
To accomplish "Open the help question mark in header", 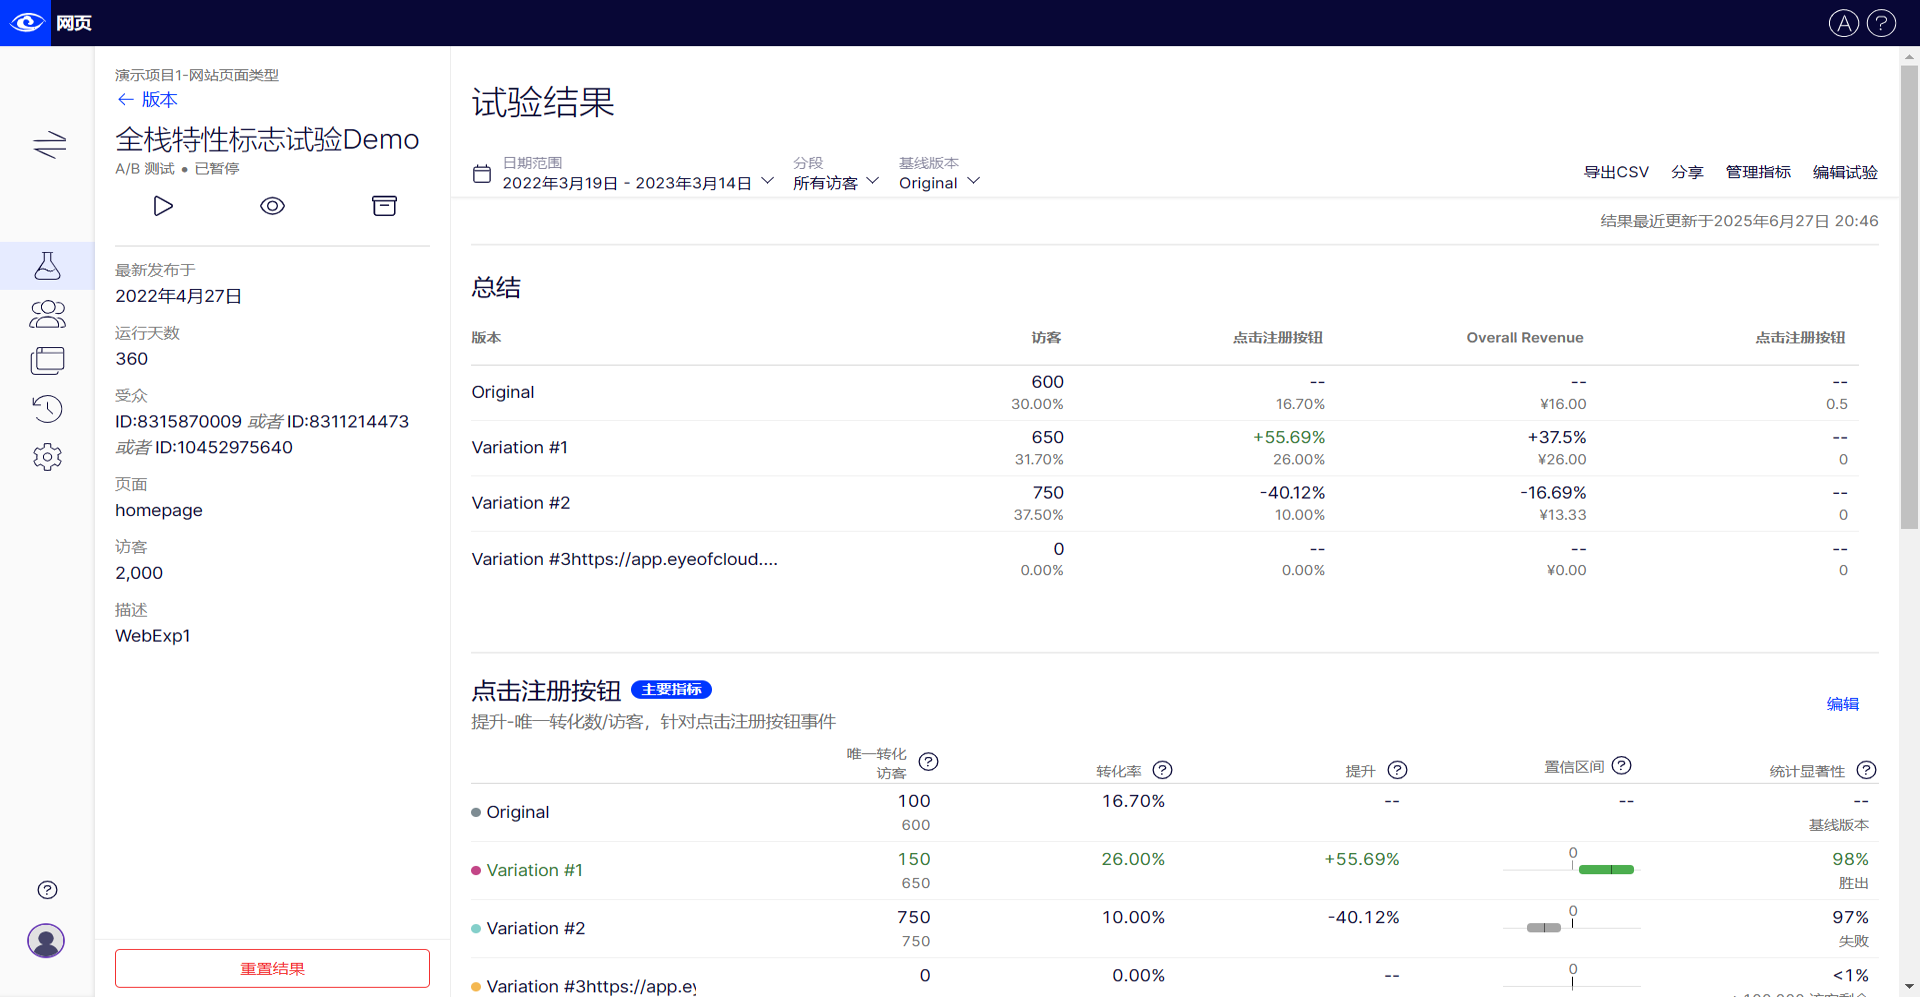I will [1881, 23].
